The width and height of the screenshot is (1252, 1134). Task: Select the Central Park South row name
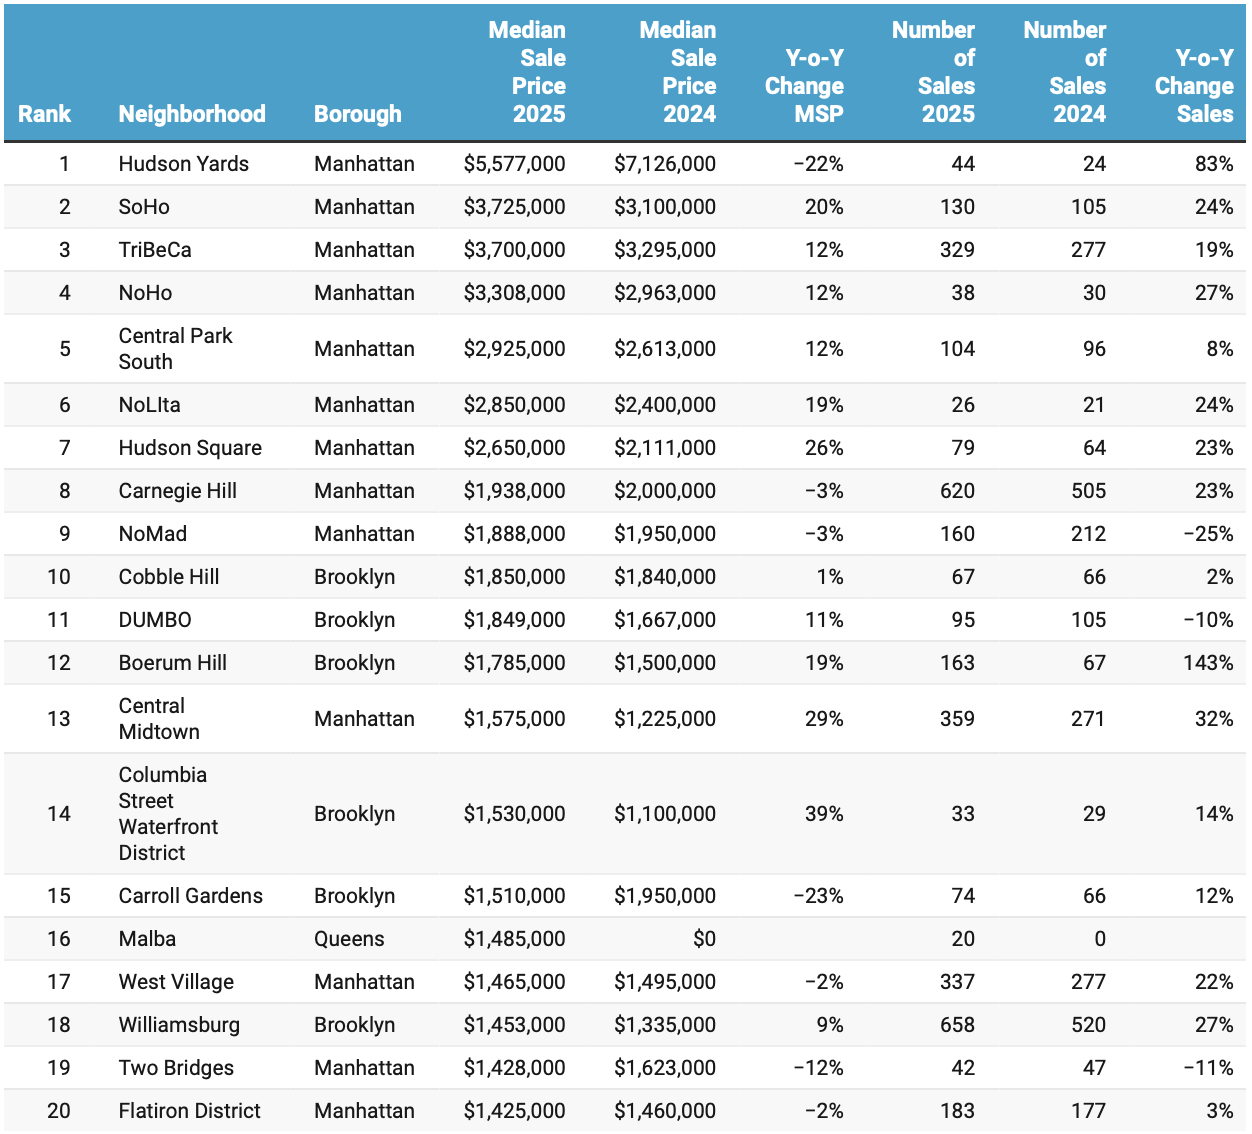tap(175, 349)
